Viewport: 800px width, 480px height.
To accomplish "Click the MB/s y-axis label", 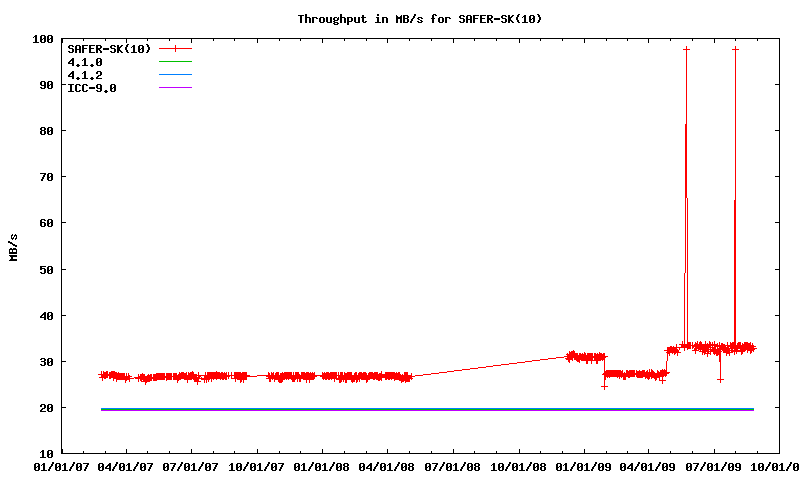I will 13,246.
